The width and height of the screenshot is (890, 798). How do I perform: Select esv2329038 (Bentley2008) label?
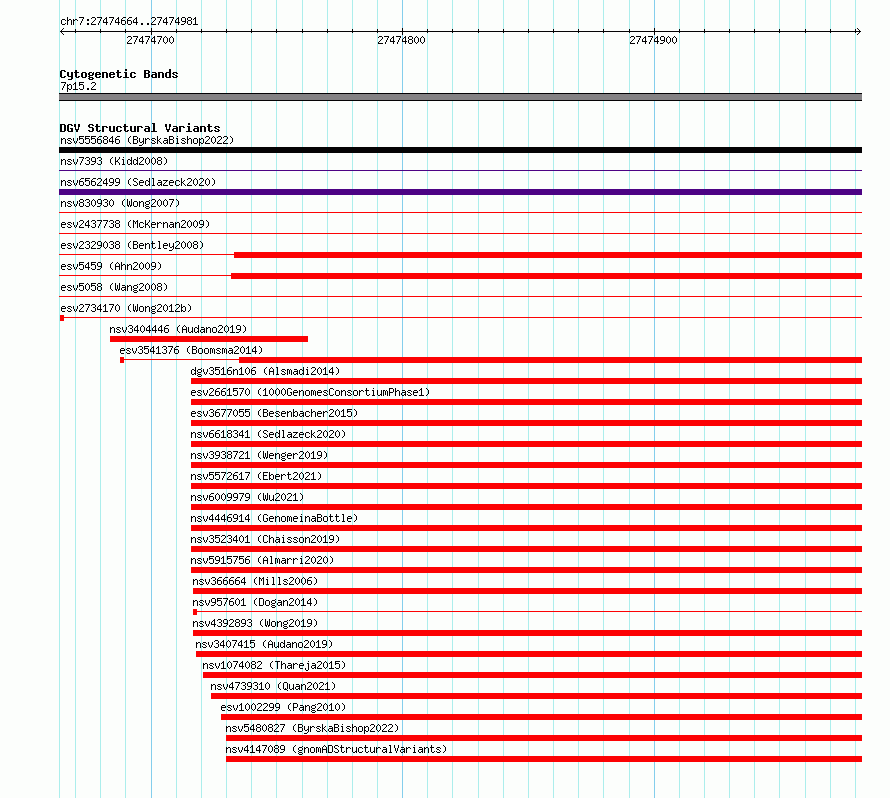coord(132,245)
